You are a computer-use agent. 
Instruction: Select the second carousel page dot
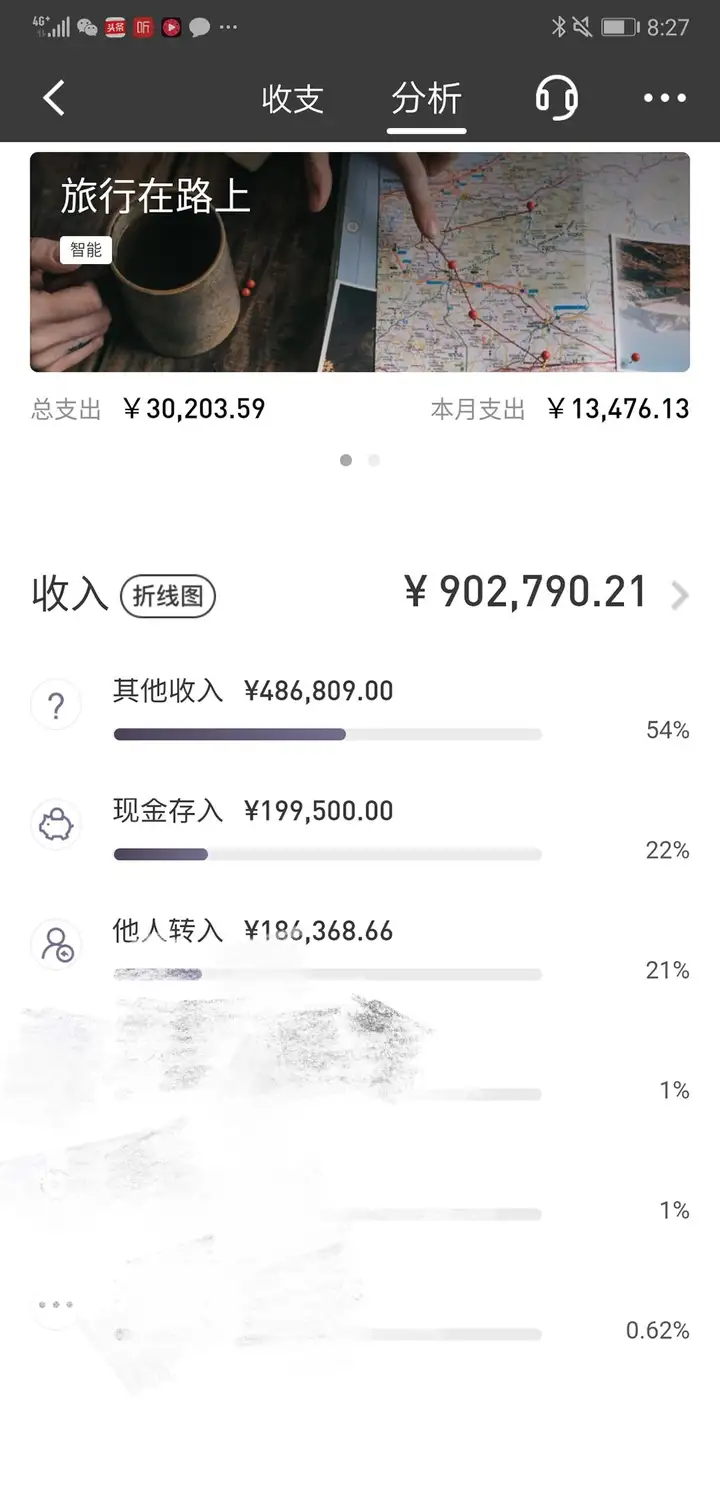point(374,461)
